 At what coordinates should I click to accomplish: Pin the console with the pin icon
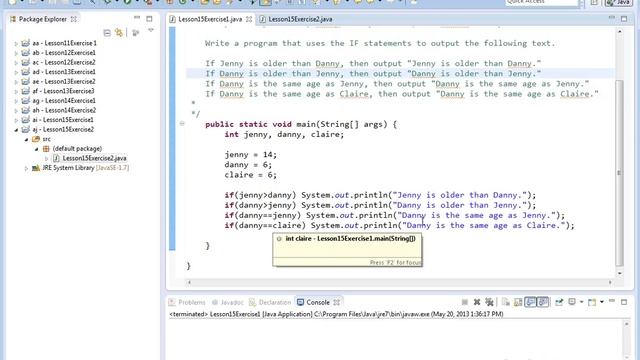[559, 302]
